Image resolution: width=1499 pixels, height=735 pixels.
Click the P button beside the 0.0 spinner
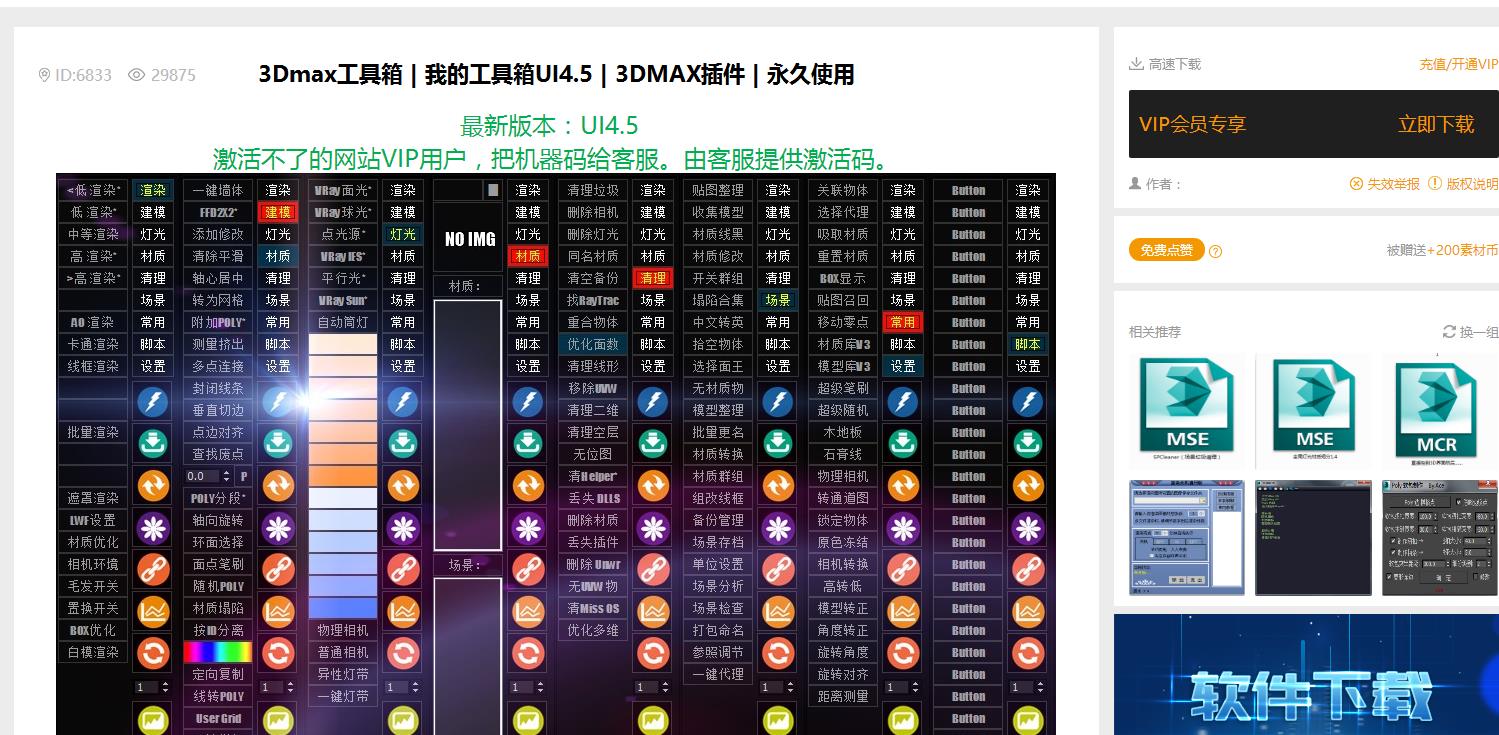tap(243, 477)
